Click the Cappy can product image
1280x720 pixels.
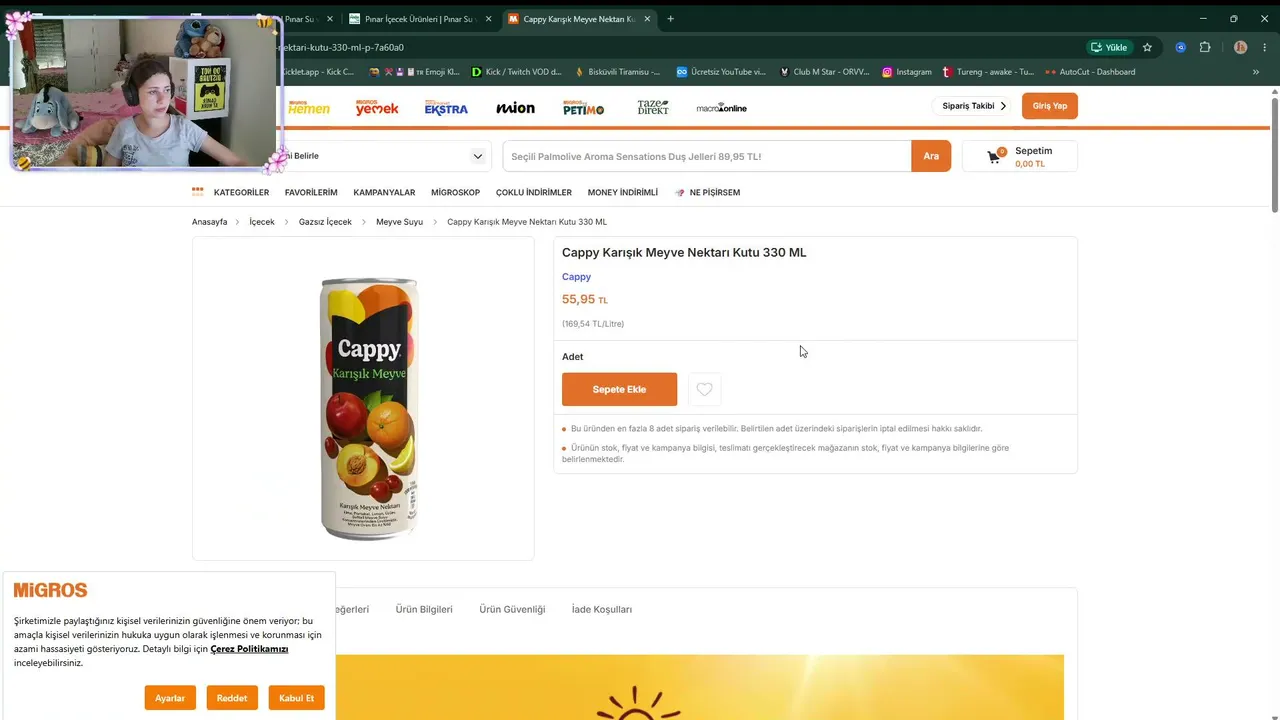pyautogui.click(x=368, y=409)
